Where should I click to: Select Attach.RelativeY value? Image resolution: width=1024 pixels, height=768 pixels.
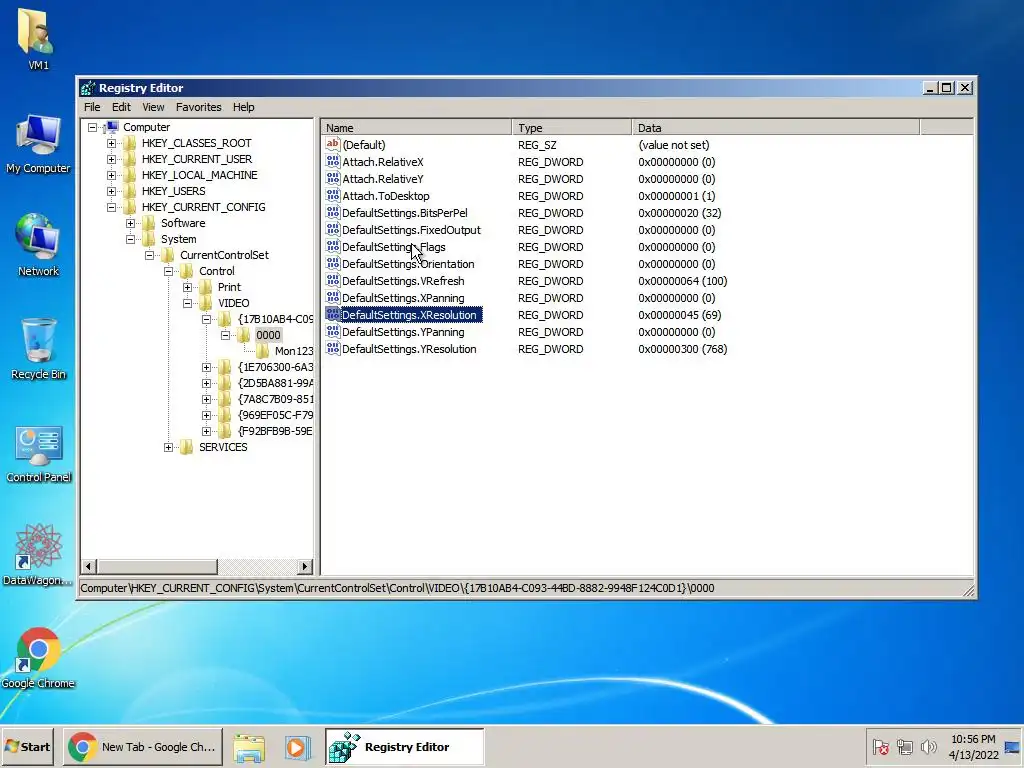point(383,179)
